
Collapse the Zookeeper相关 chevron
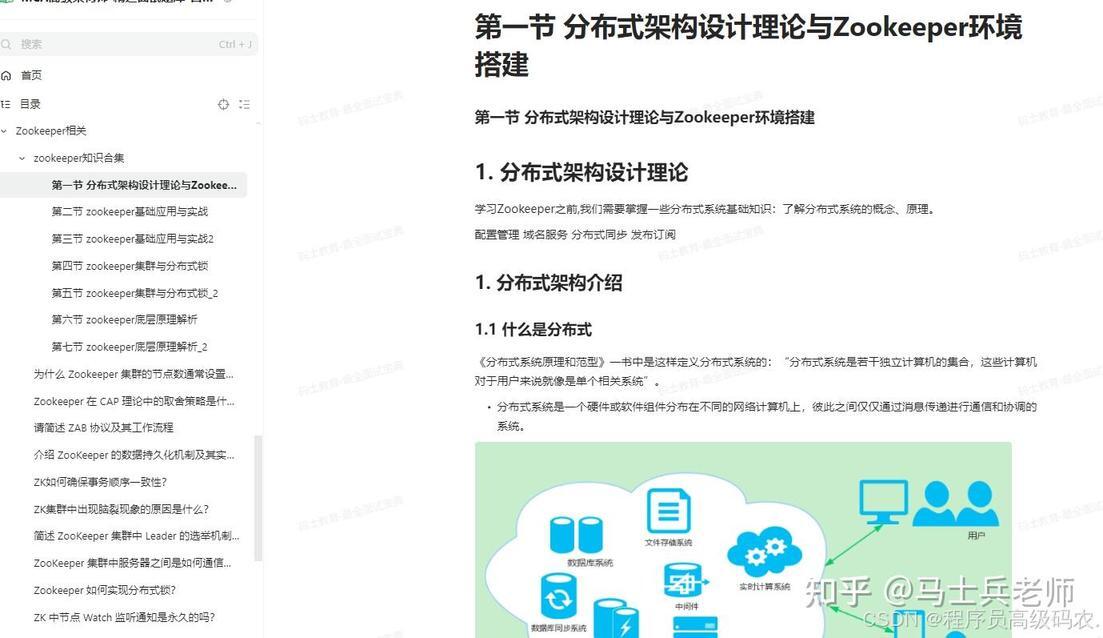pyautogui.click(x=5, y=131)
